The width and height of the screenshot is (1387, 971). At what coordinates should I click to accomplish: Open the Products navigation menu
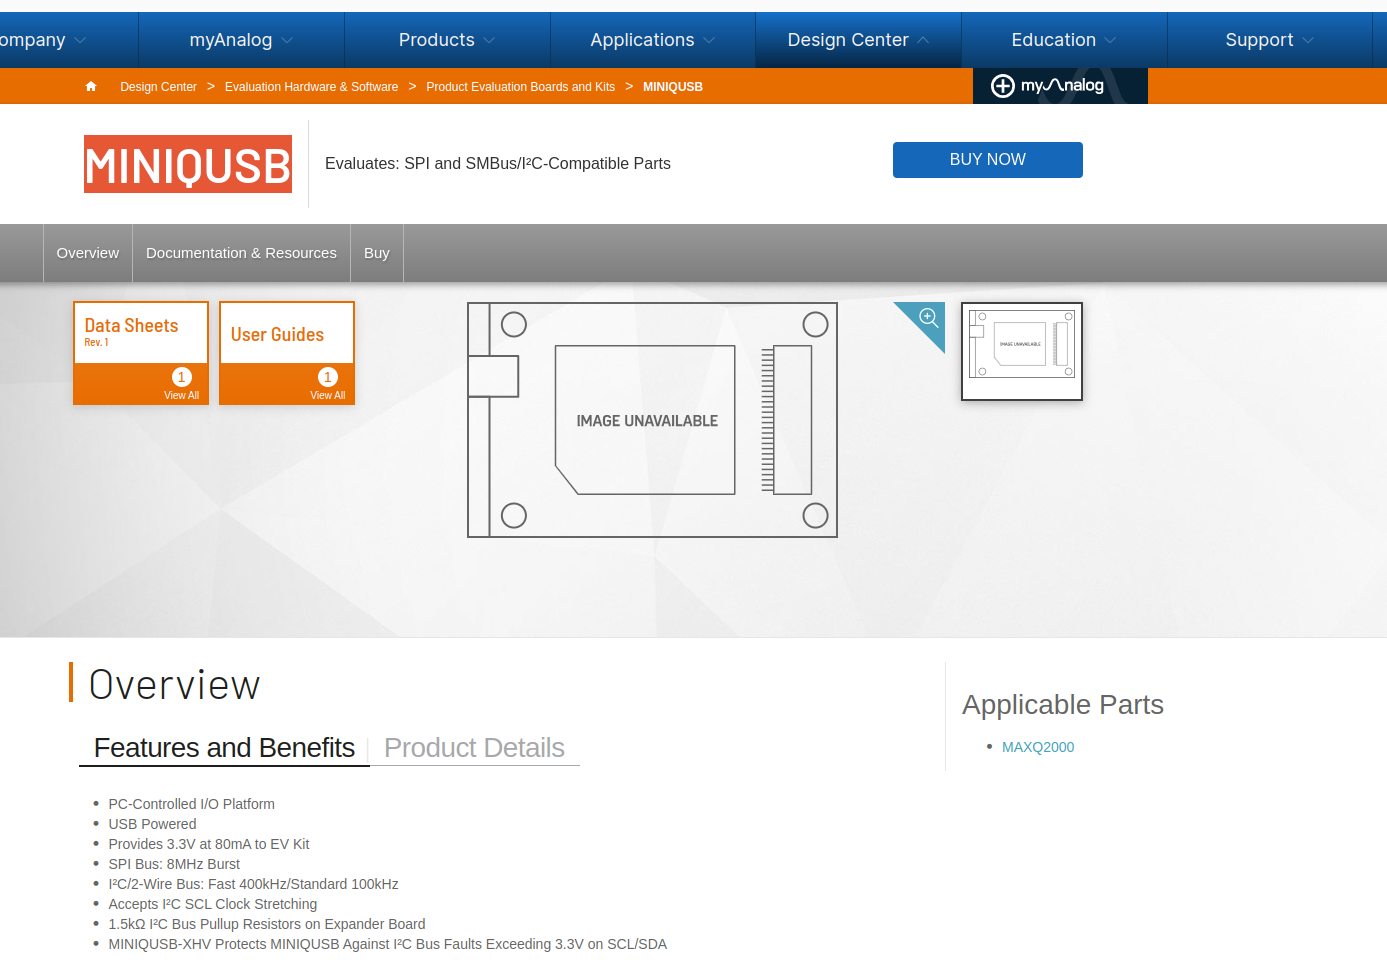(x=447, y=40)
